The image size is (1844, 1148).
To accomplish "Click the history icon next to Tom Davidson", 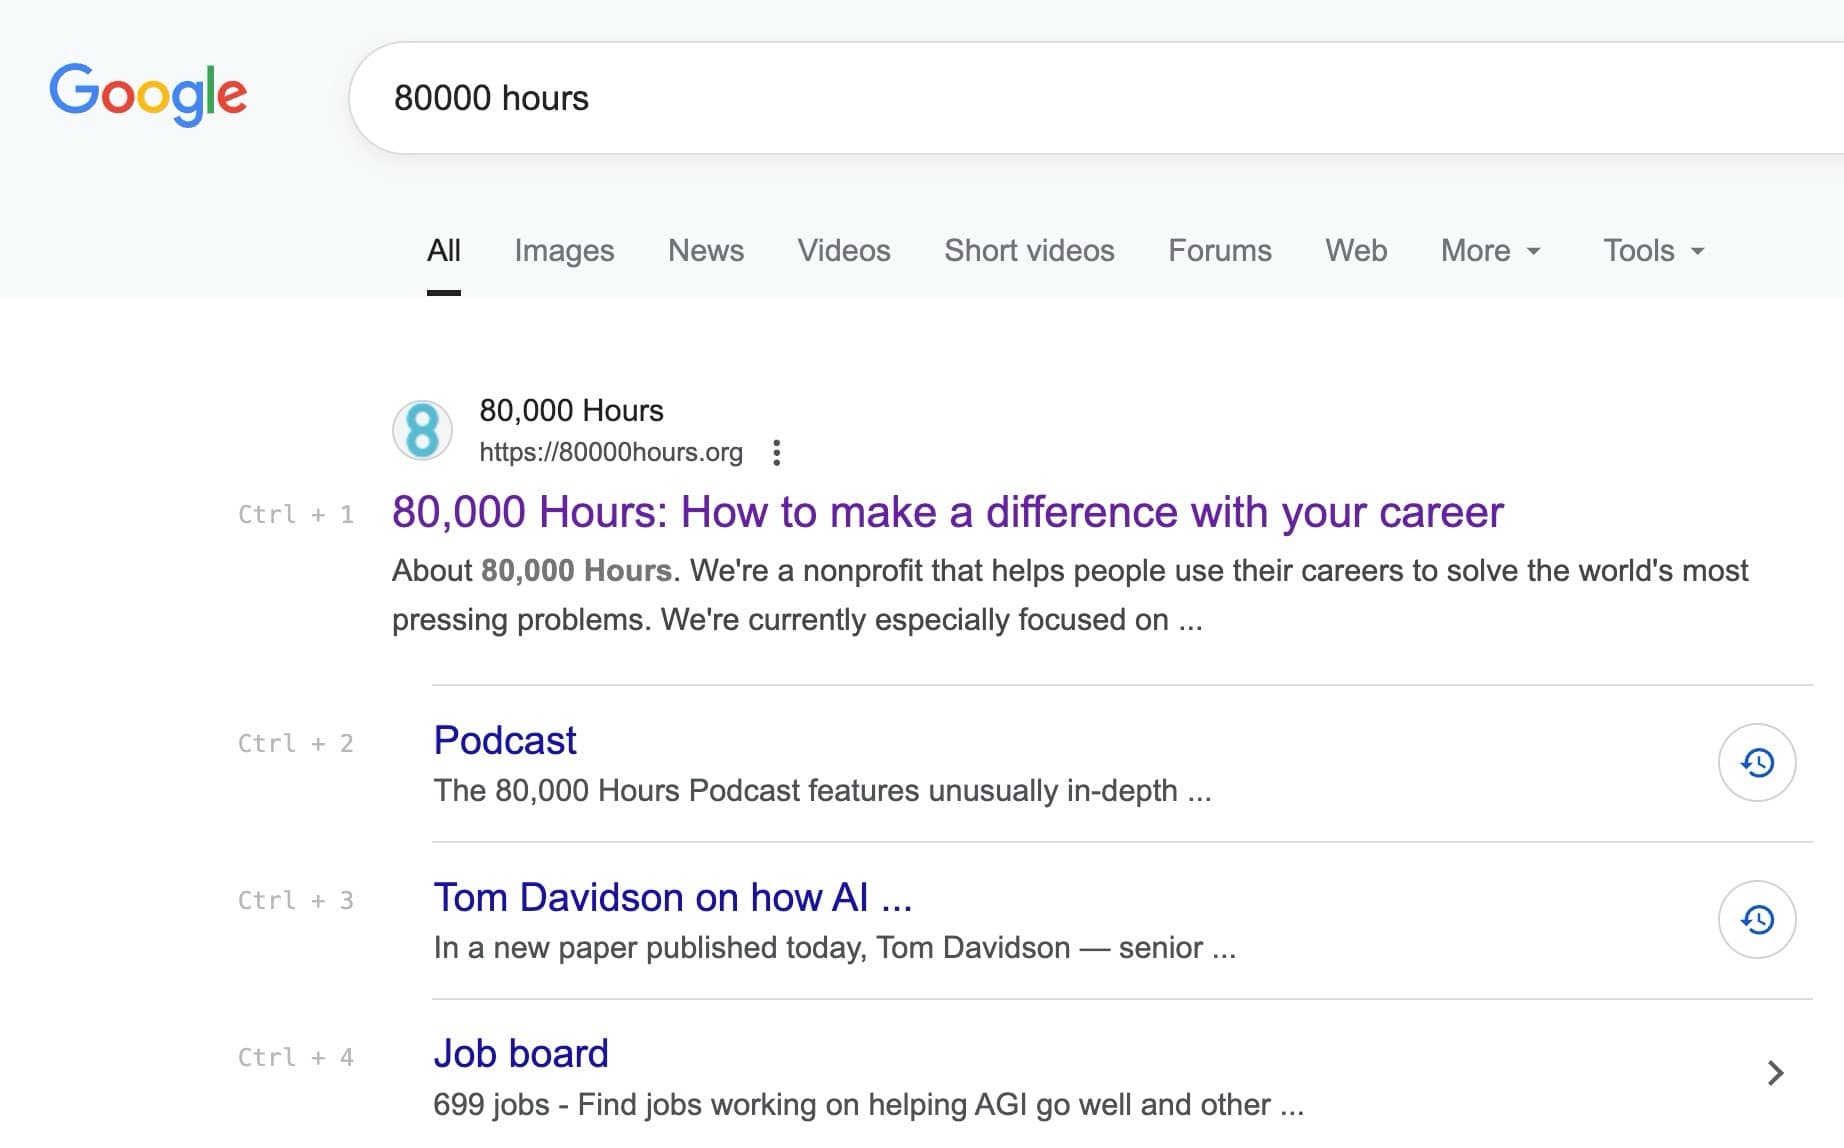I will tap(1757, 919).
